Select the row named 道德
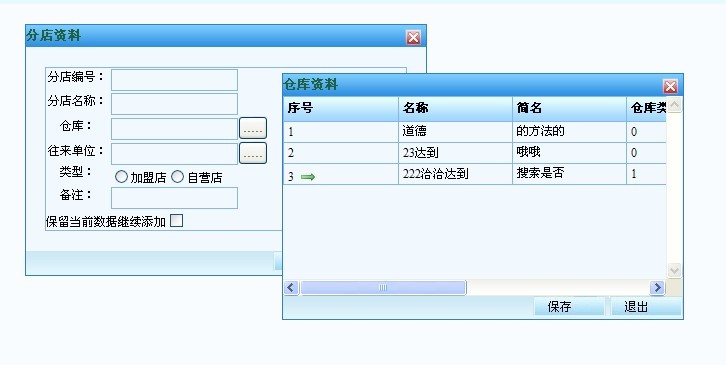 (x=475, y=132)
